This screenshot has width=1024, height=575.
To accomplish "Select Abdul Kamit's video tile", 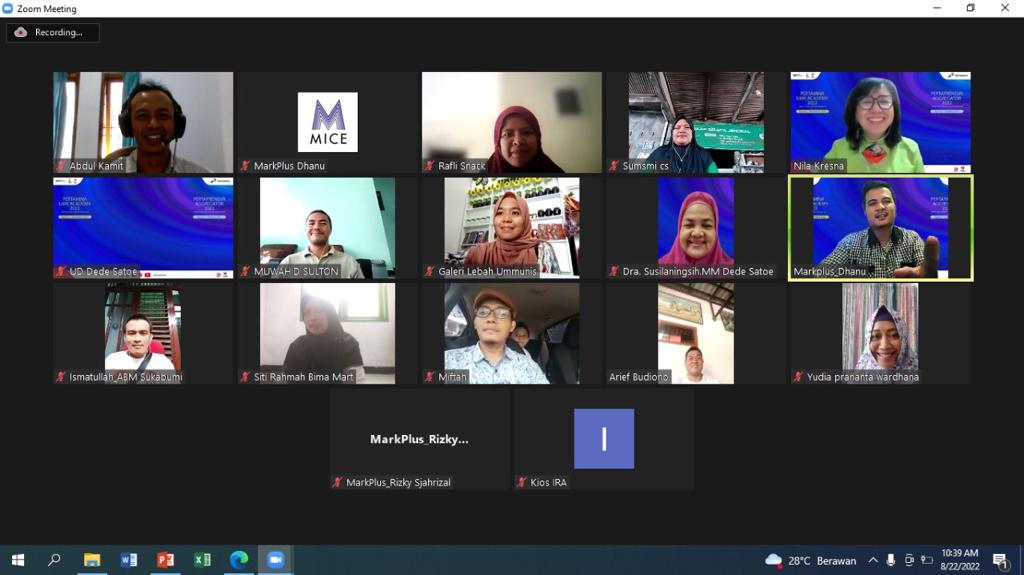I will click(x=143, y=122).
